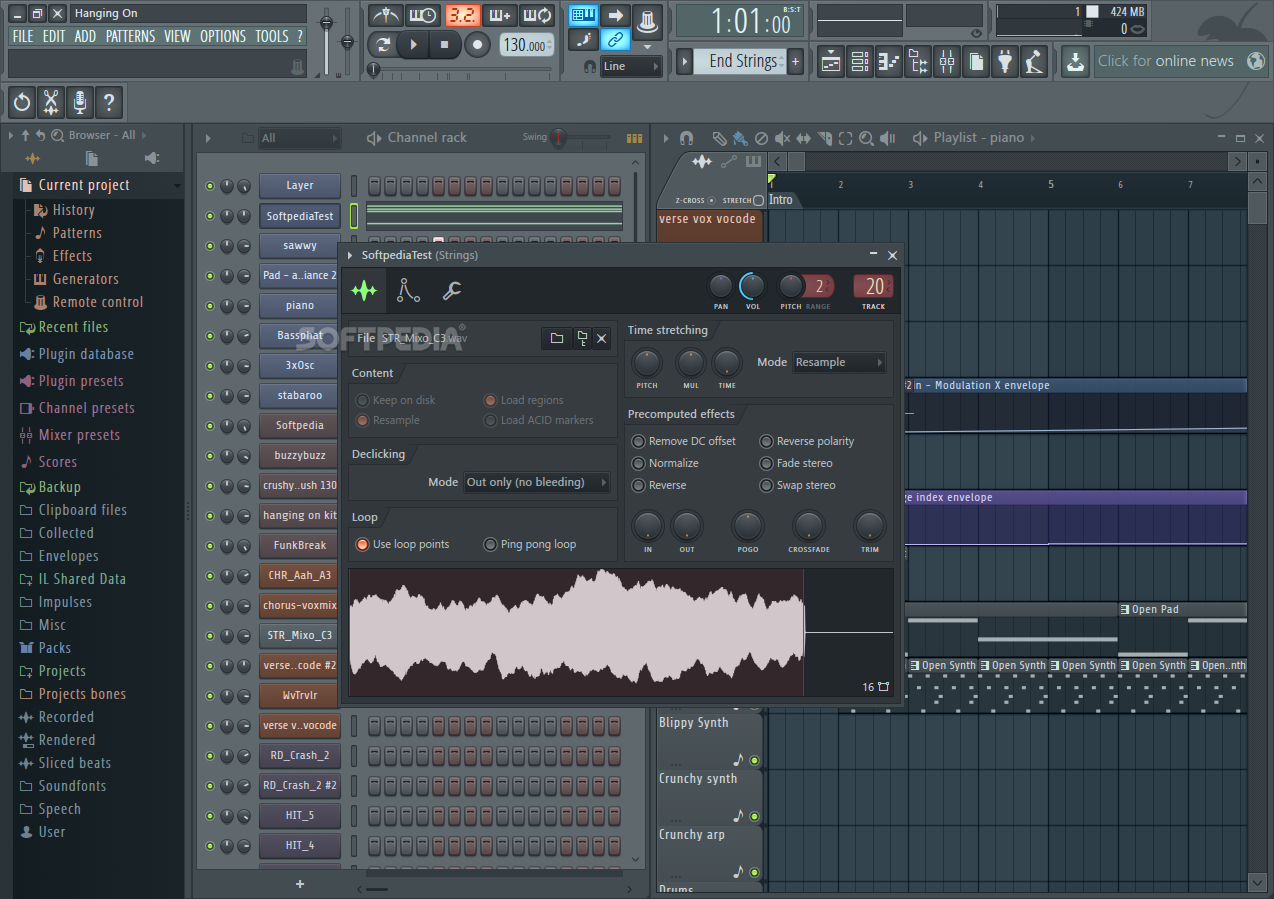Open the mixer view icon
This screenshot has height=899, width=1274.
click(947, 61)
